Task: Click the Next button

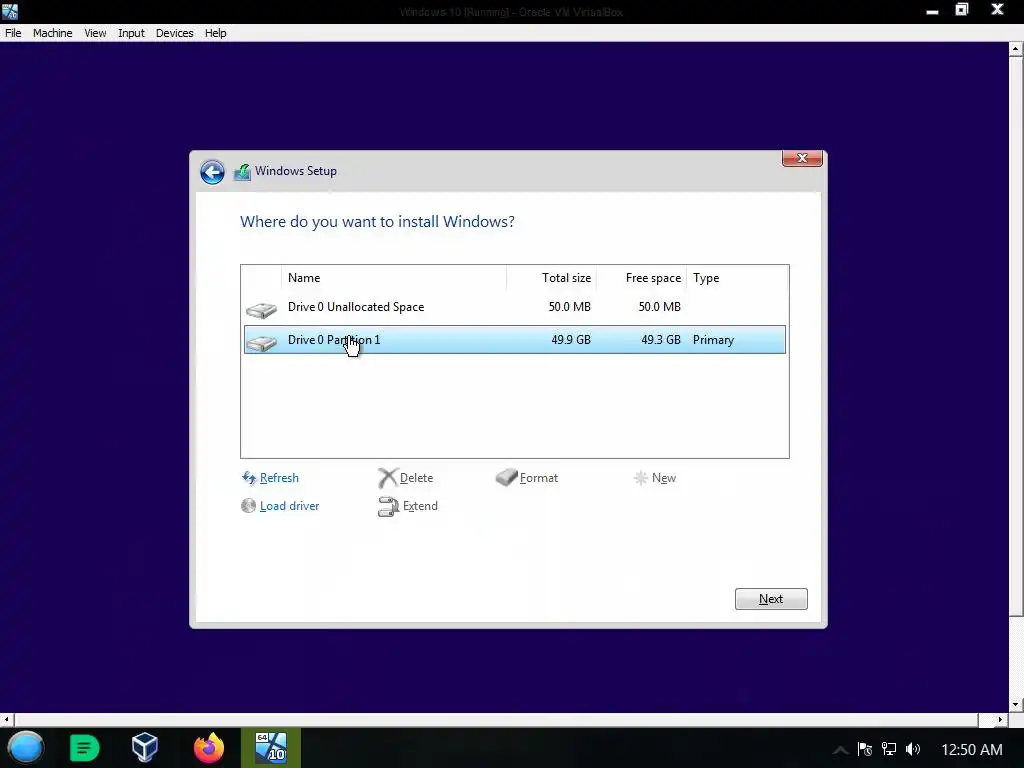Action: [771, 599]
